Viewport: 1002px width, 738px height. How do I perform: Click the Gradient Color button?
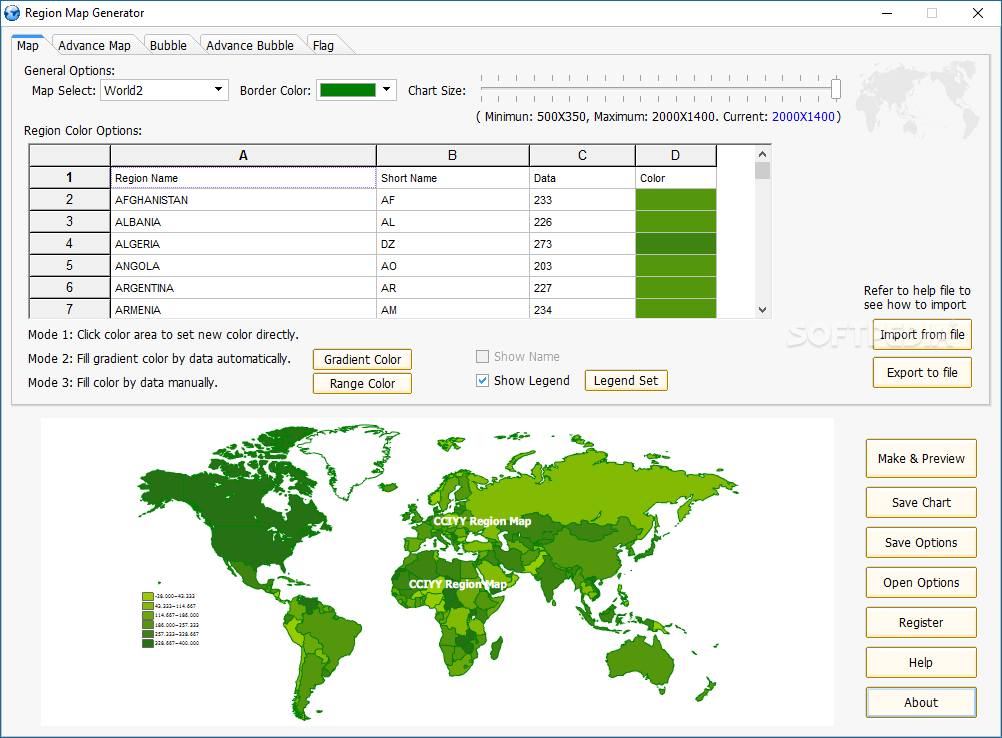click(362, 359)
